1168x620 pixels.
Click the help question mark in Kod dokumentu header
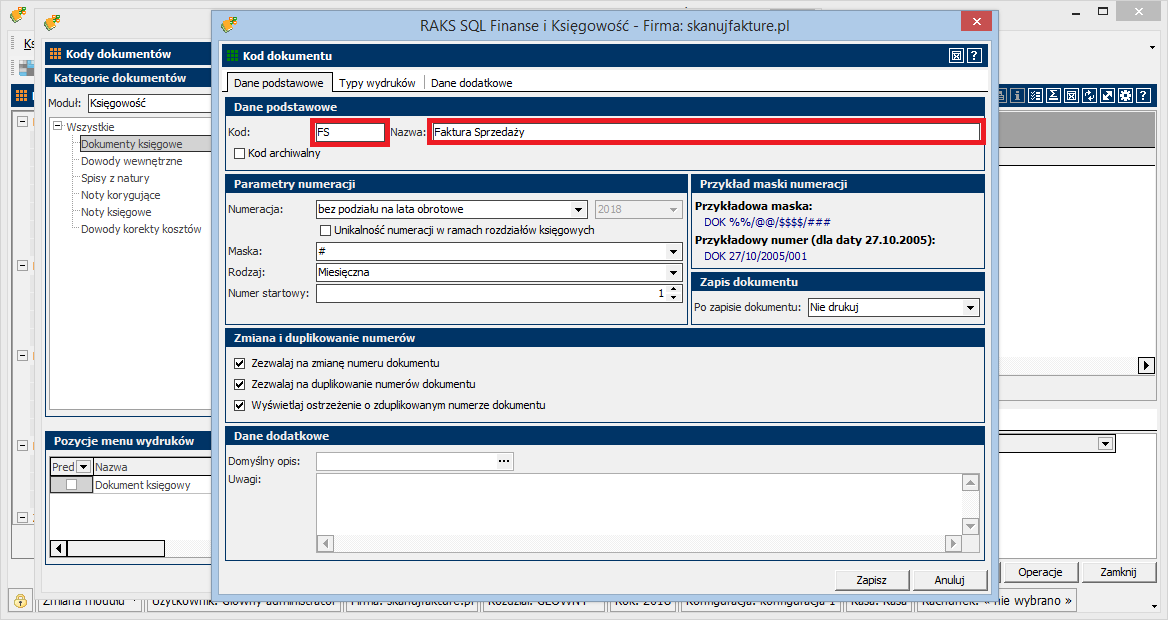click(x=974, y=56)
